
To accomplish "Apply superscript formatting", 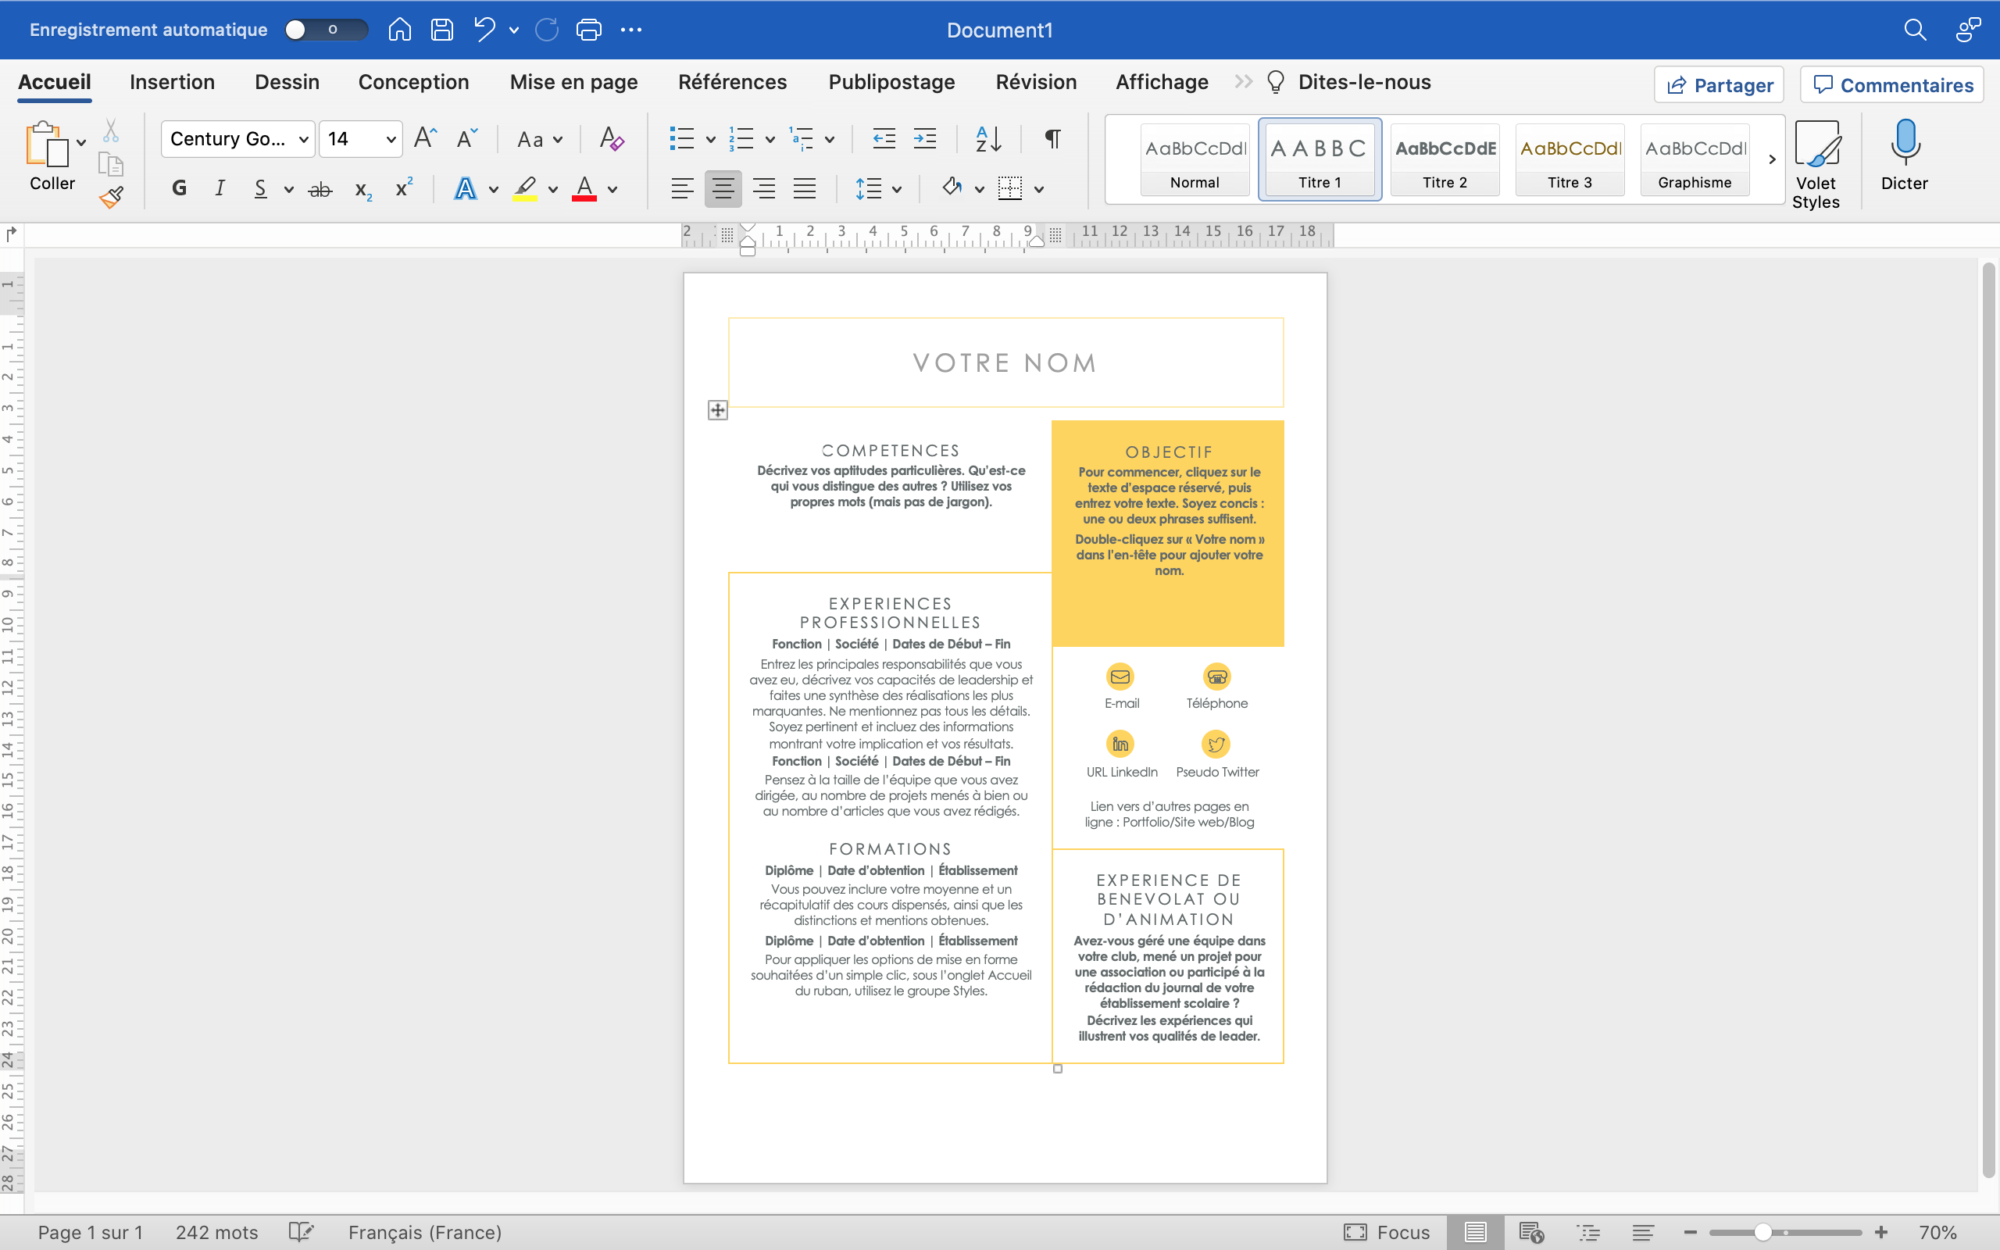I will (x=404, y=188).
